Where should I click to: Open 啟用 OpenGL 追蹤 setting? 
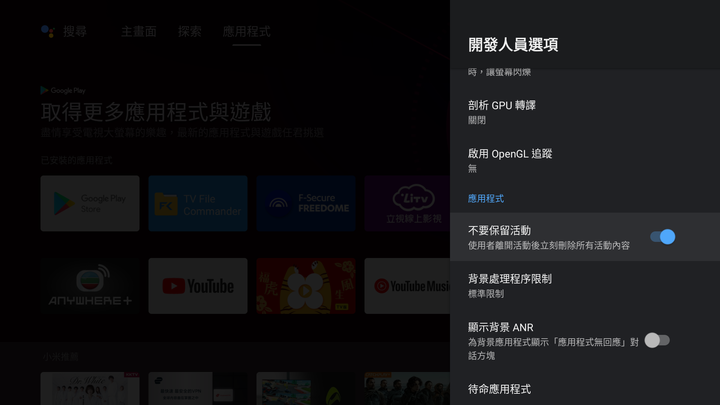coord(585,161)
